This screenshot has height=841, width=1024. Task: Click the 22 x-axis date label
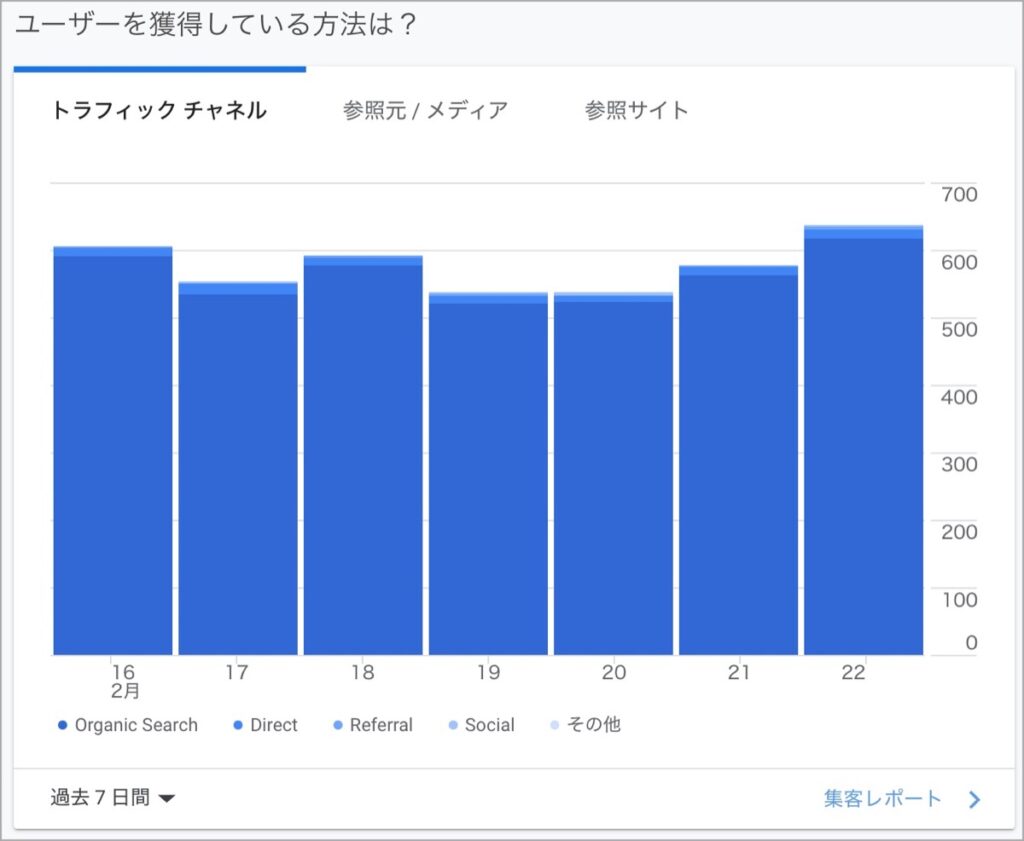pos(853,673)
